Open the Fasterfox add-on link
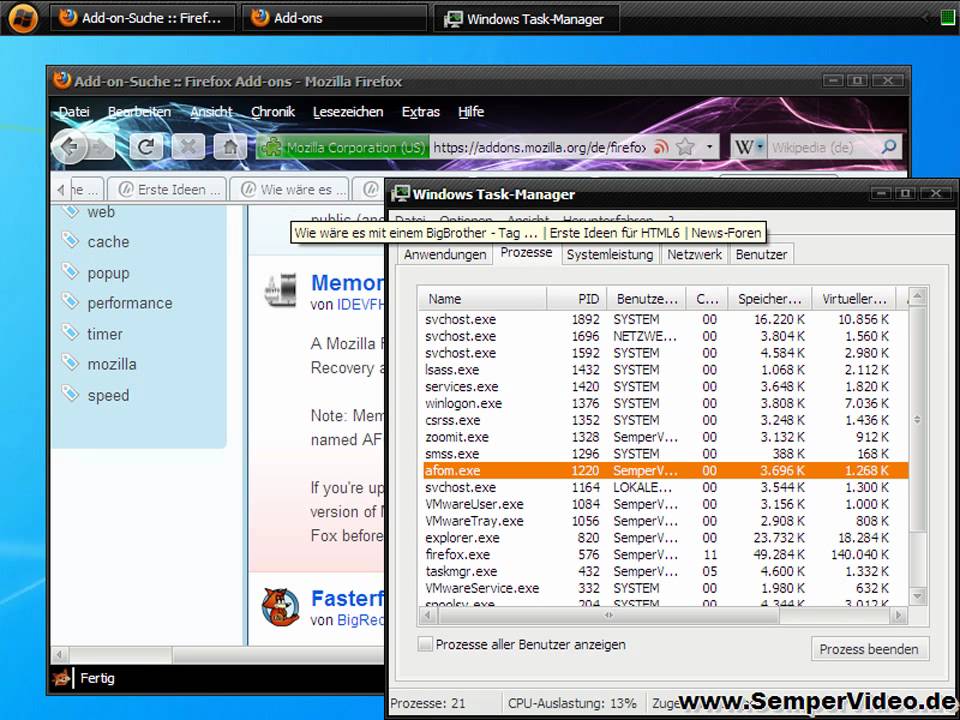 pyautogui.click(x=348, y=598)
